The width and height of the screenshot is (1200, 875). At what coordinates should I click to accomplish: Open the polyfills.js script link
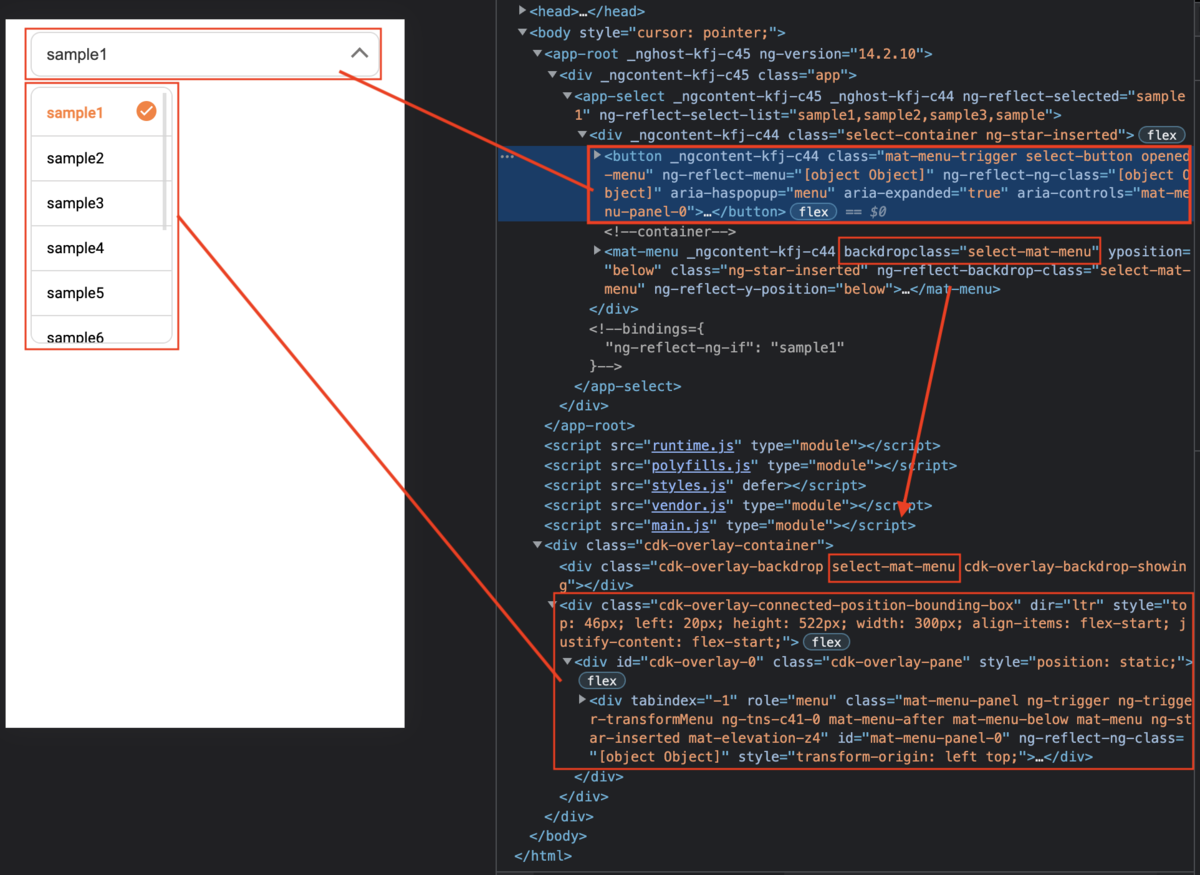[701, 466]
